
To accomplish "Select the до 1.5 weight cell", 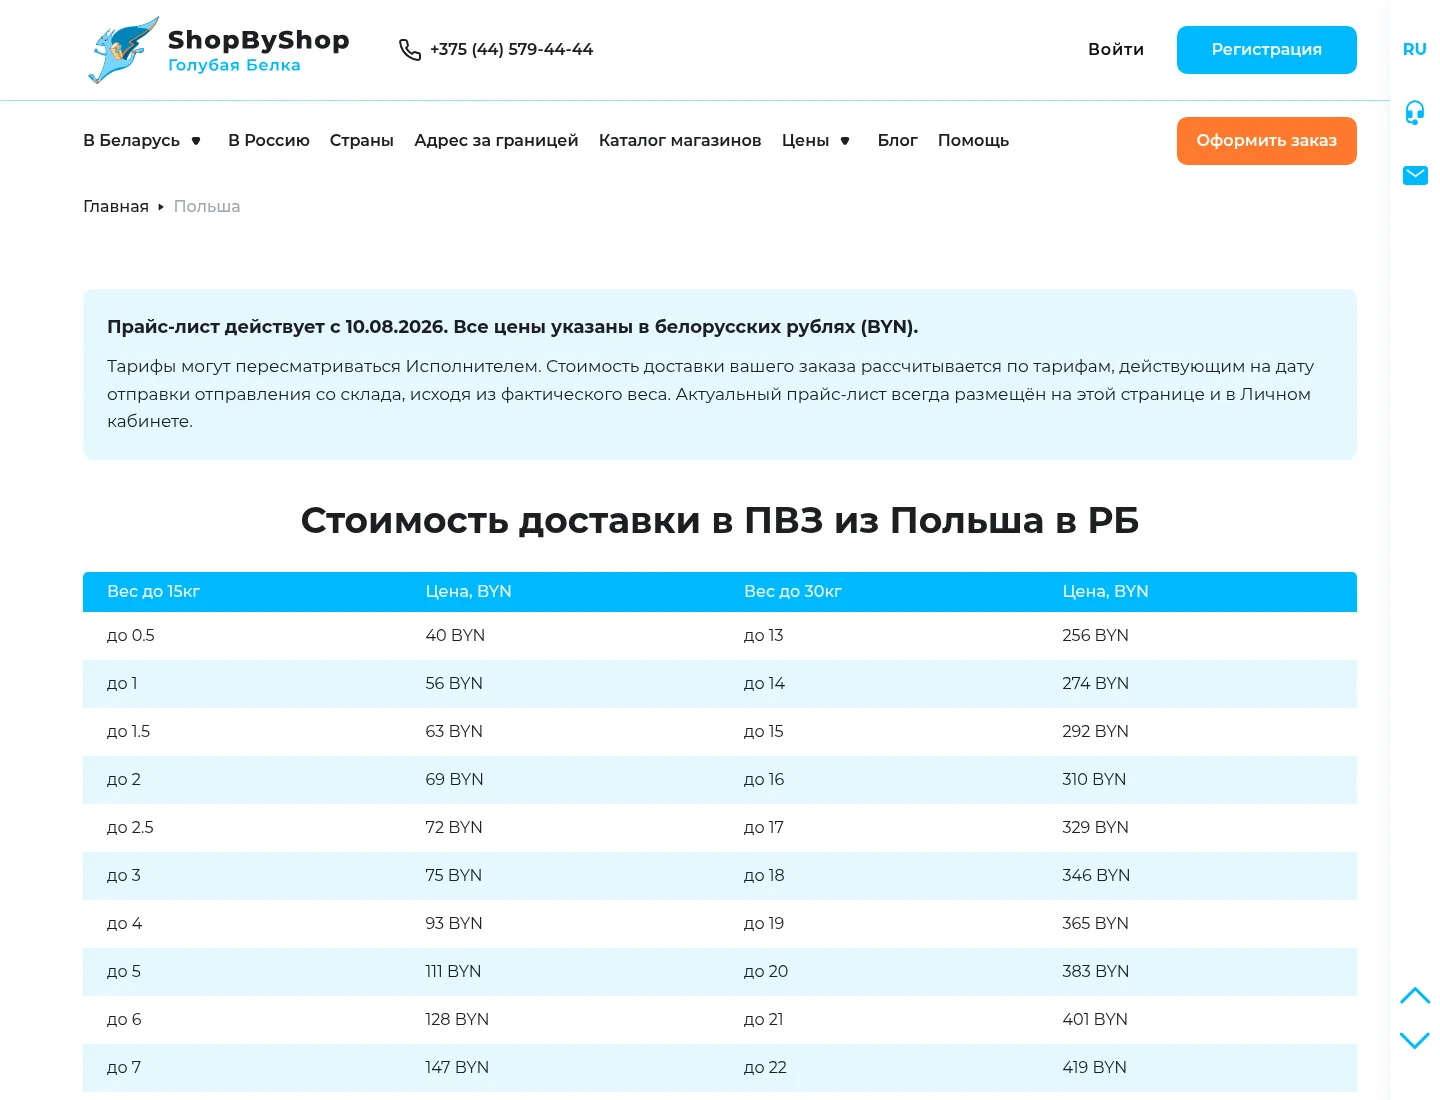I will [x=128, y=732].
